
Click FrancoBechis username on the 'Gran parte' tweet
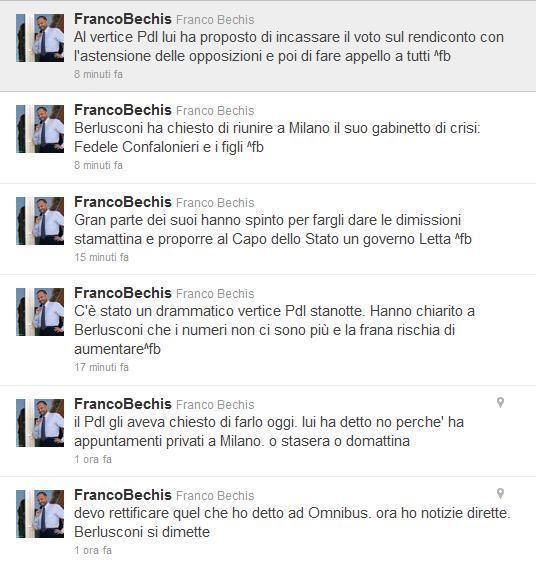pyautogui.click(x=123, y=202)
